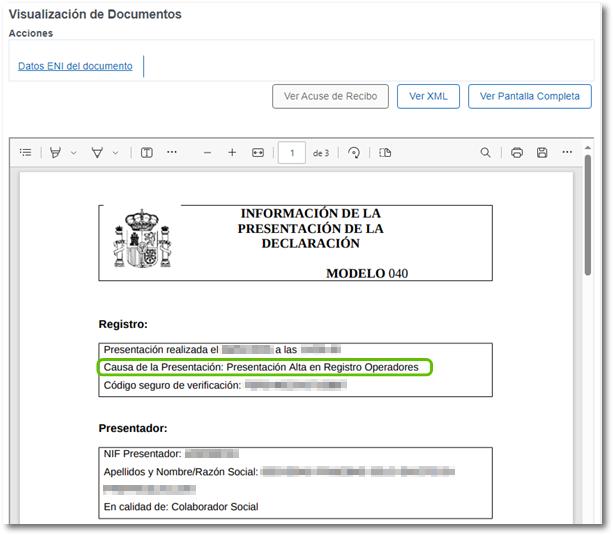
Task: Open the left overflow menu (three dots)
Action: click(172, 152)
